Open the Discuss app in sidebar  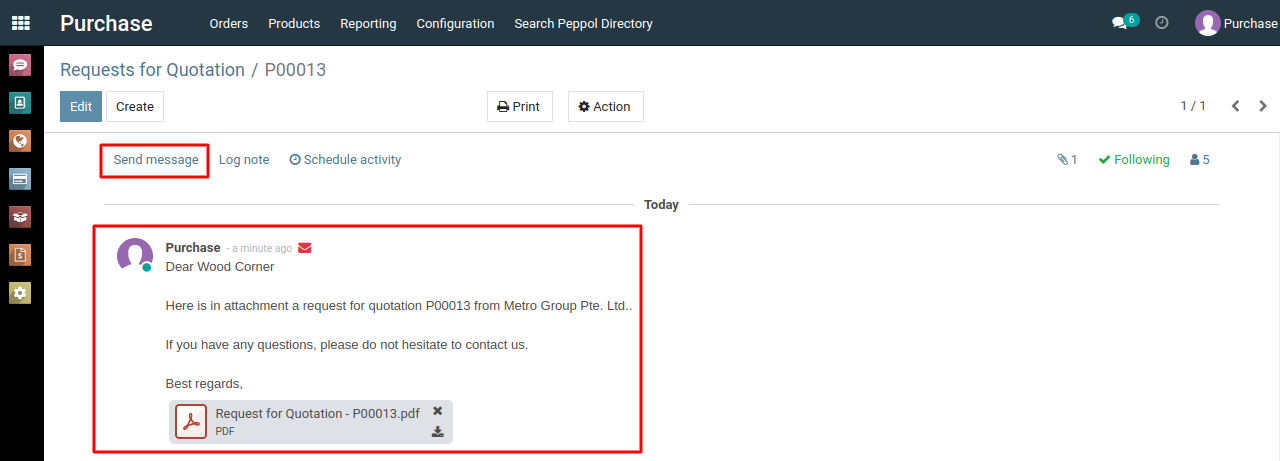[20, 65]
